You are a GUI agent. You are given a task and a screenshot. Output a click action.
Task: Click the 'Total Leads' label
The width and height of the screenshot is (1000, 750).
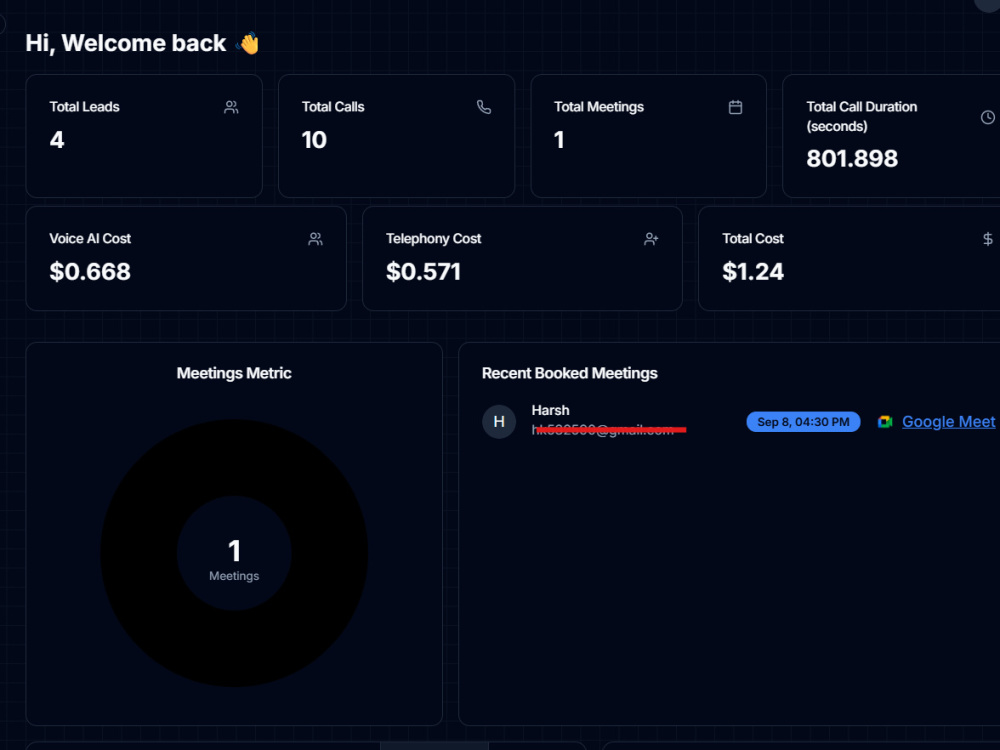84,107
